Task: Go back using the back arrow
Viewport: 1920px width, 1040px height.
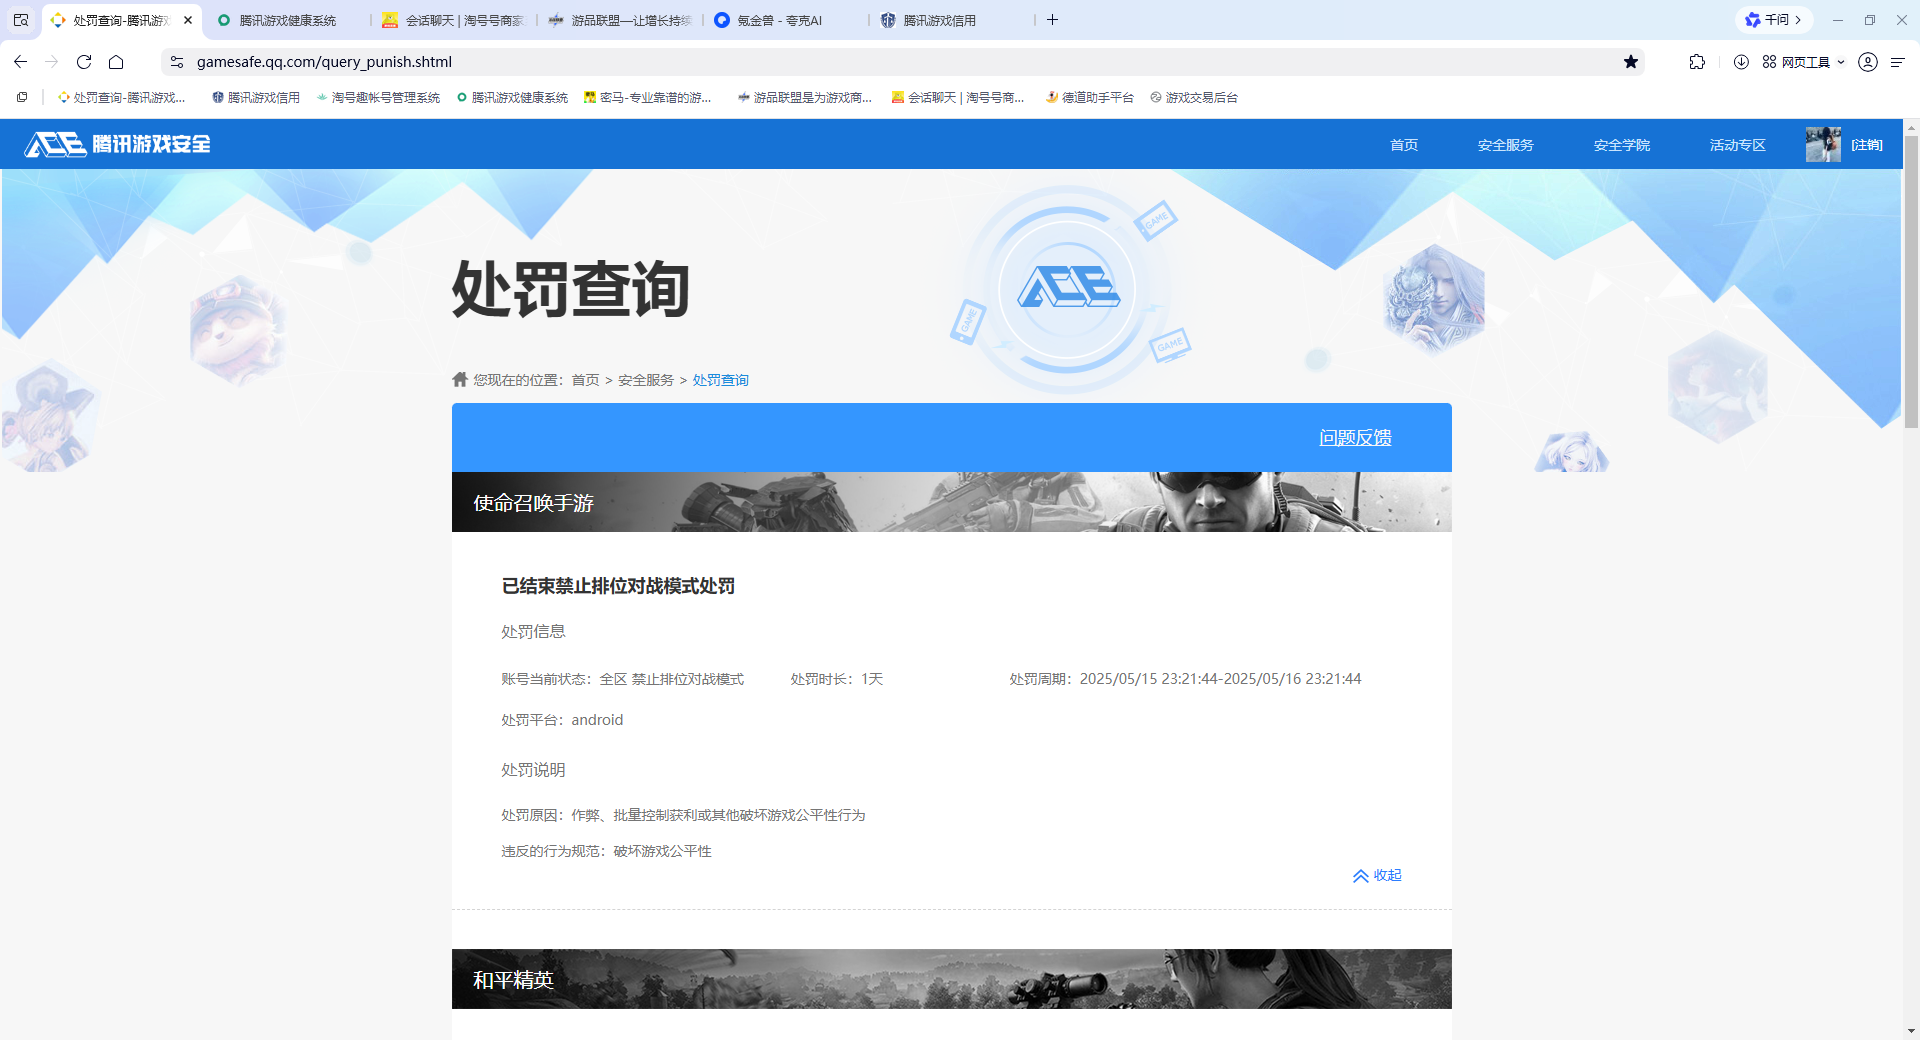Action: 20,61
